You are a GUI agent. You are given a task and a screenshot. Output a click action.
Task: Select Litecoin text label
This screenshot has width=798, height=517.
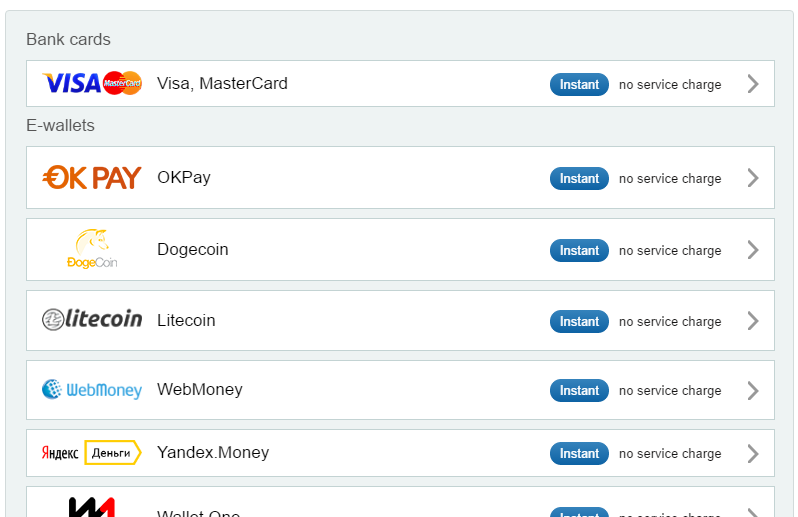pos(186,320)
